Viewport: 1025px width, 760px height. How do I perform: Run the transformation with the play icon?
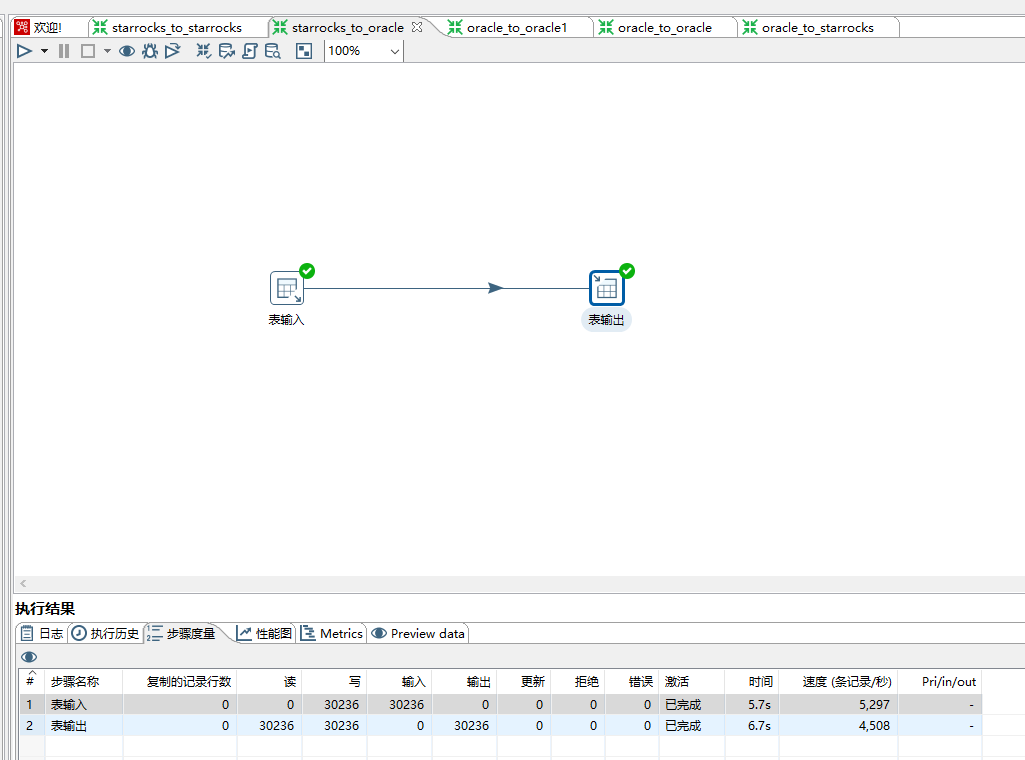pos(24,51)
